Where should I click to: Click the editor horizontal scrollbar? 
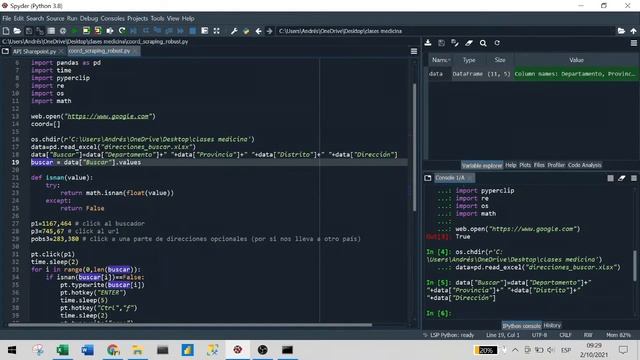coord(190,325)
